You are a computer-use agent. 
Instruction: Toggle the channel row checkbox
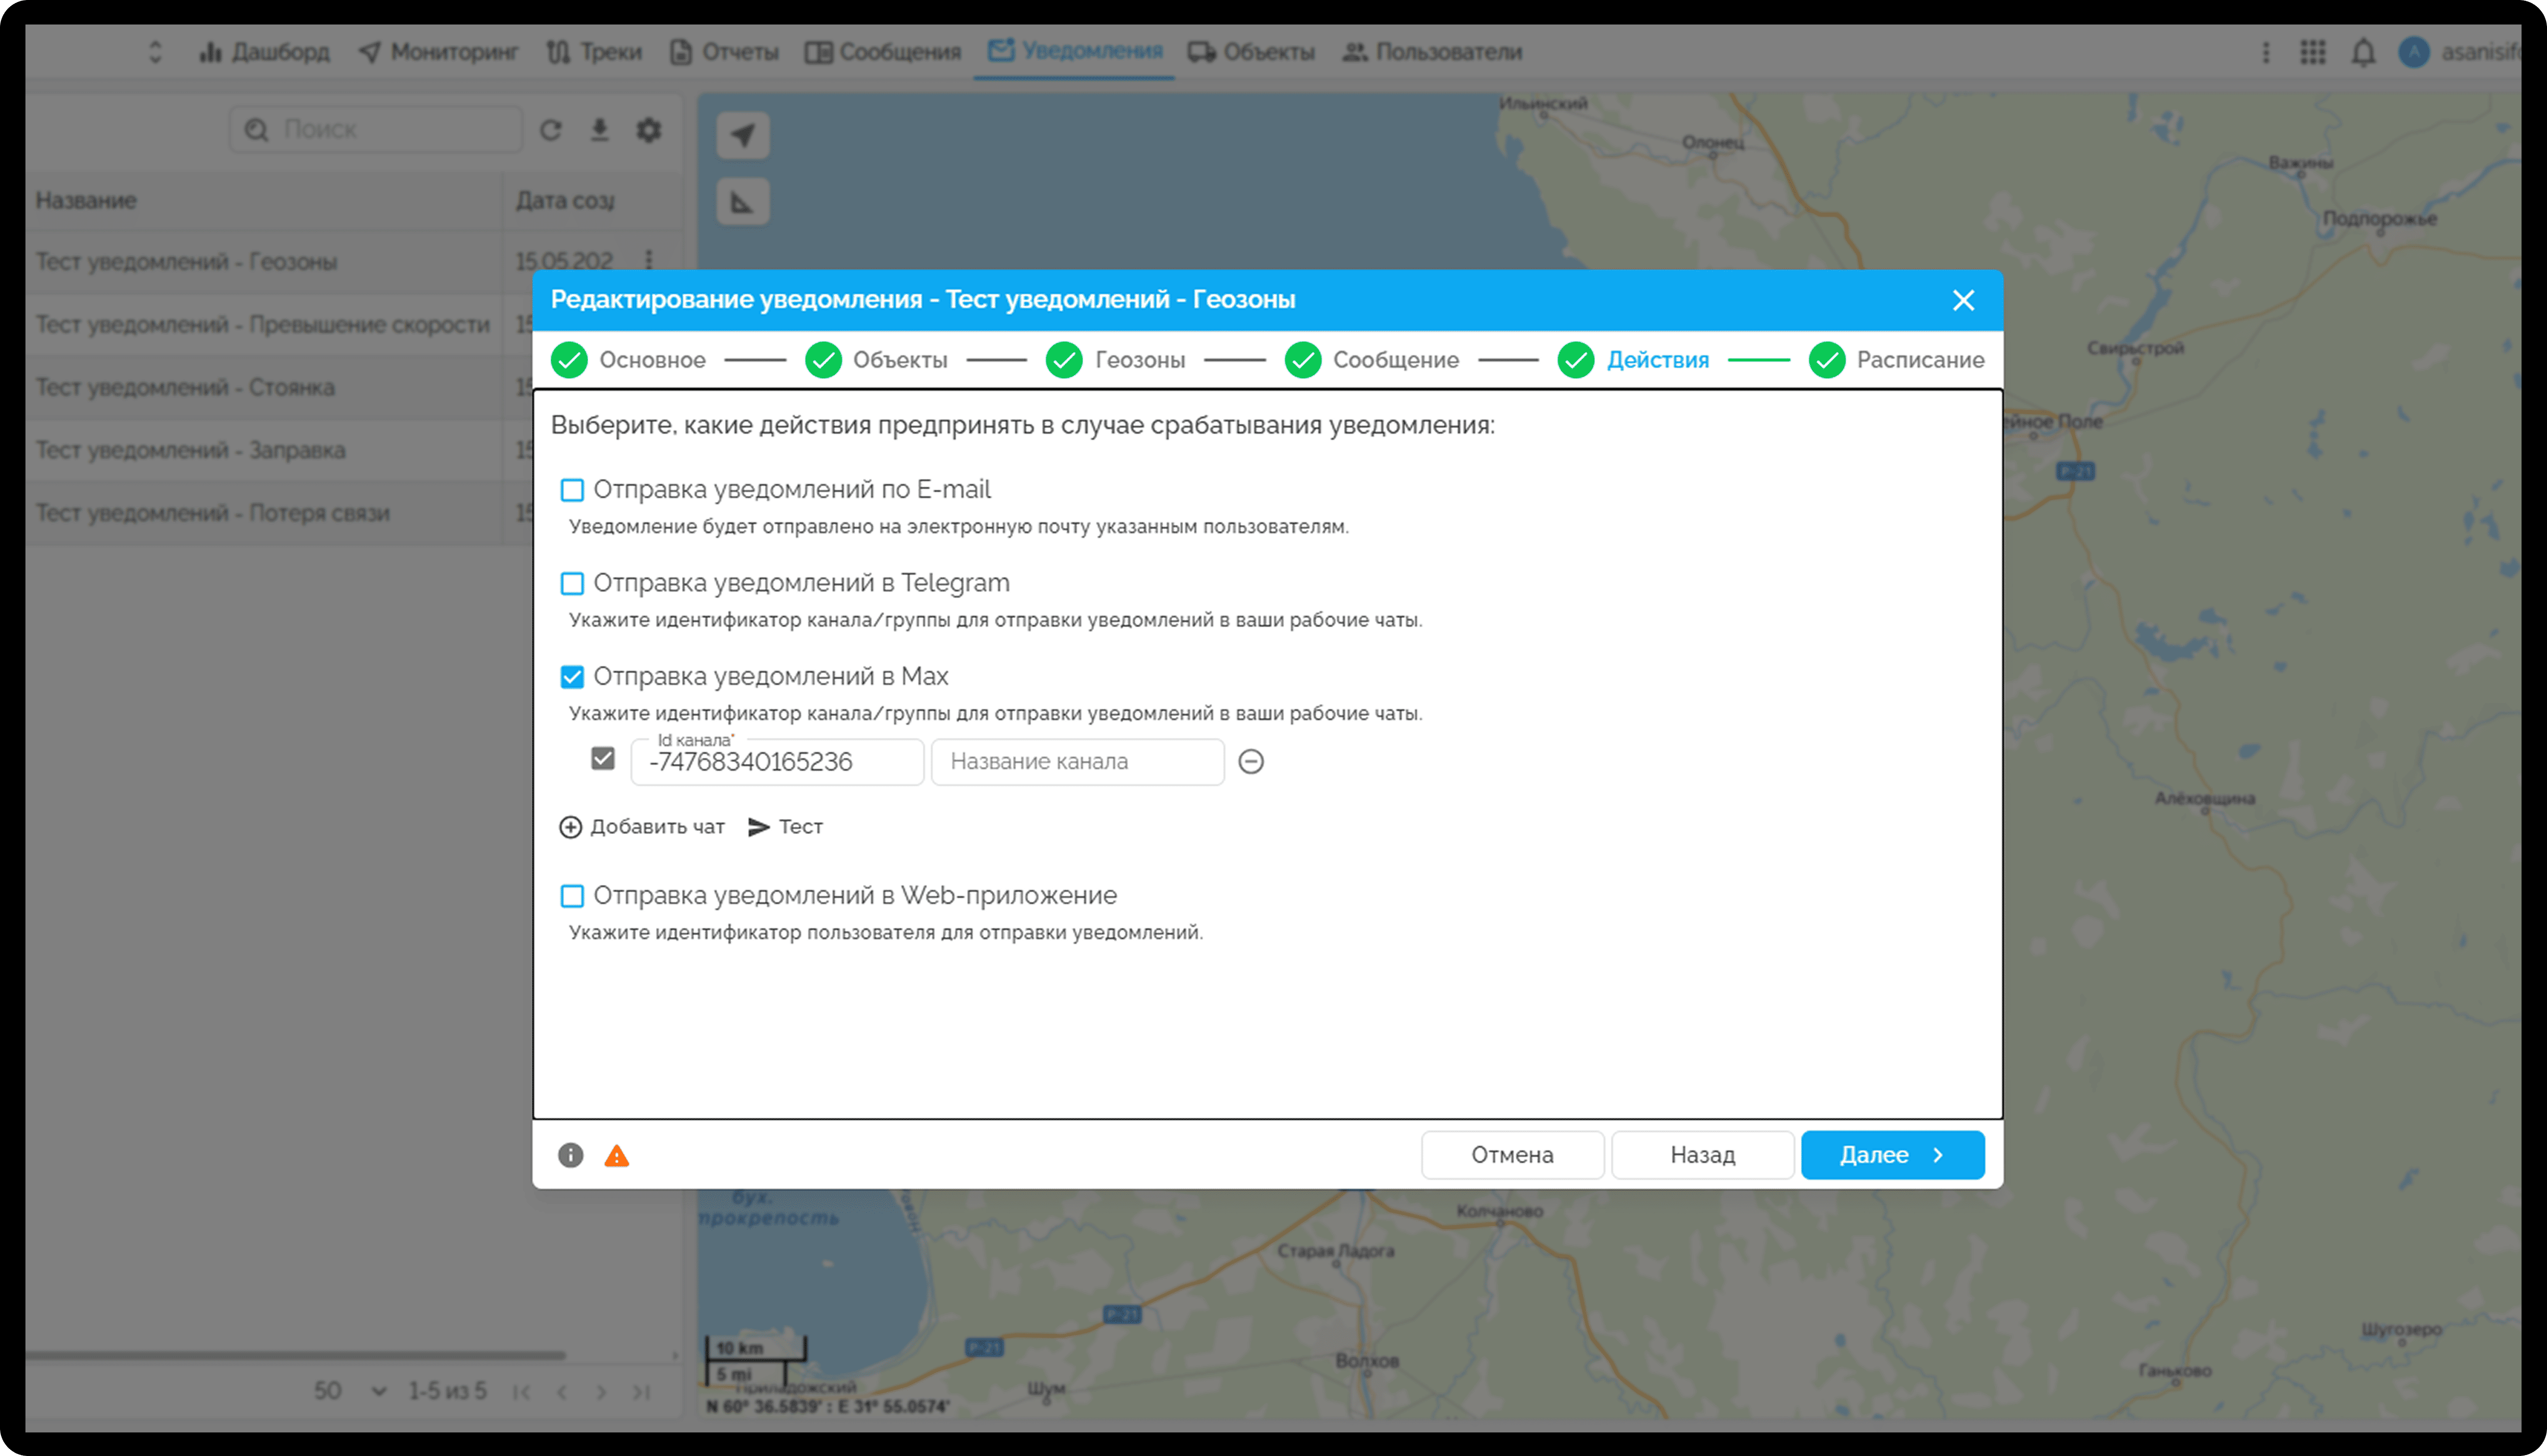coord(603,759)
